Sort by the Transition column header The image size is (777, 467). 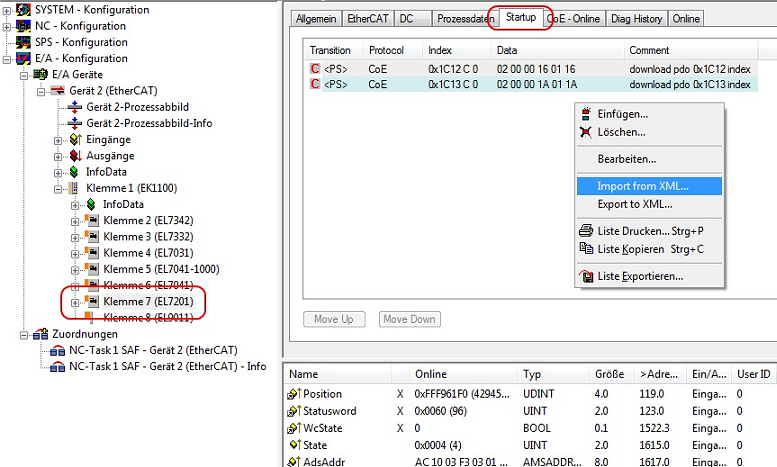pyautogui.click(x=333, y=51)
